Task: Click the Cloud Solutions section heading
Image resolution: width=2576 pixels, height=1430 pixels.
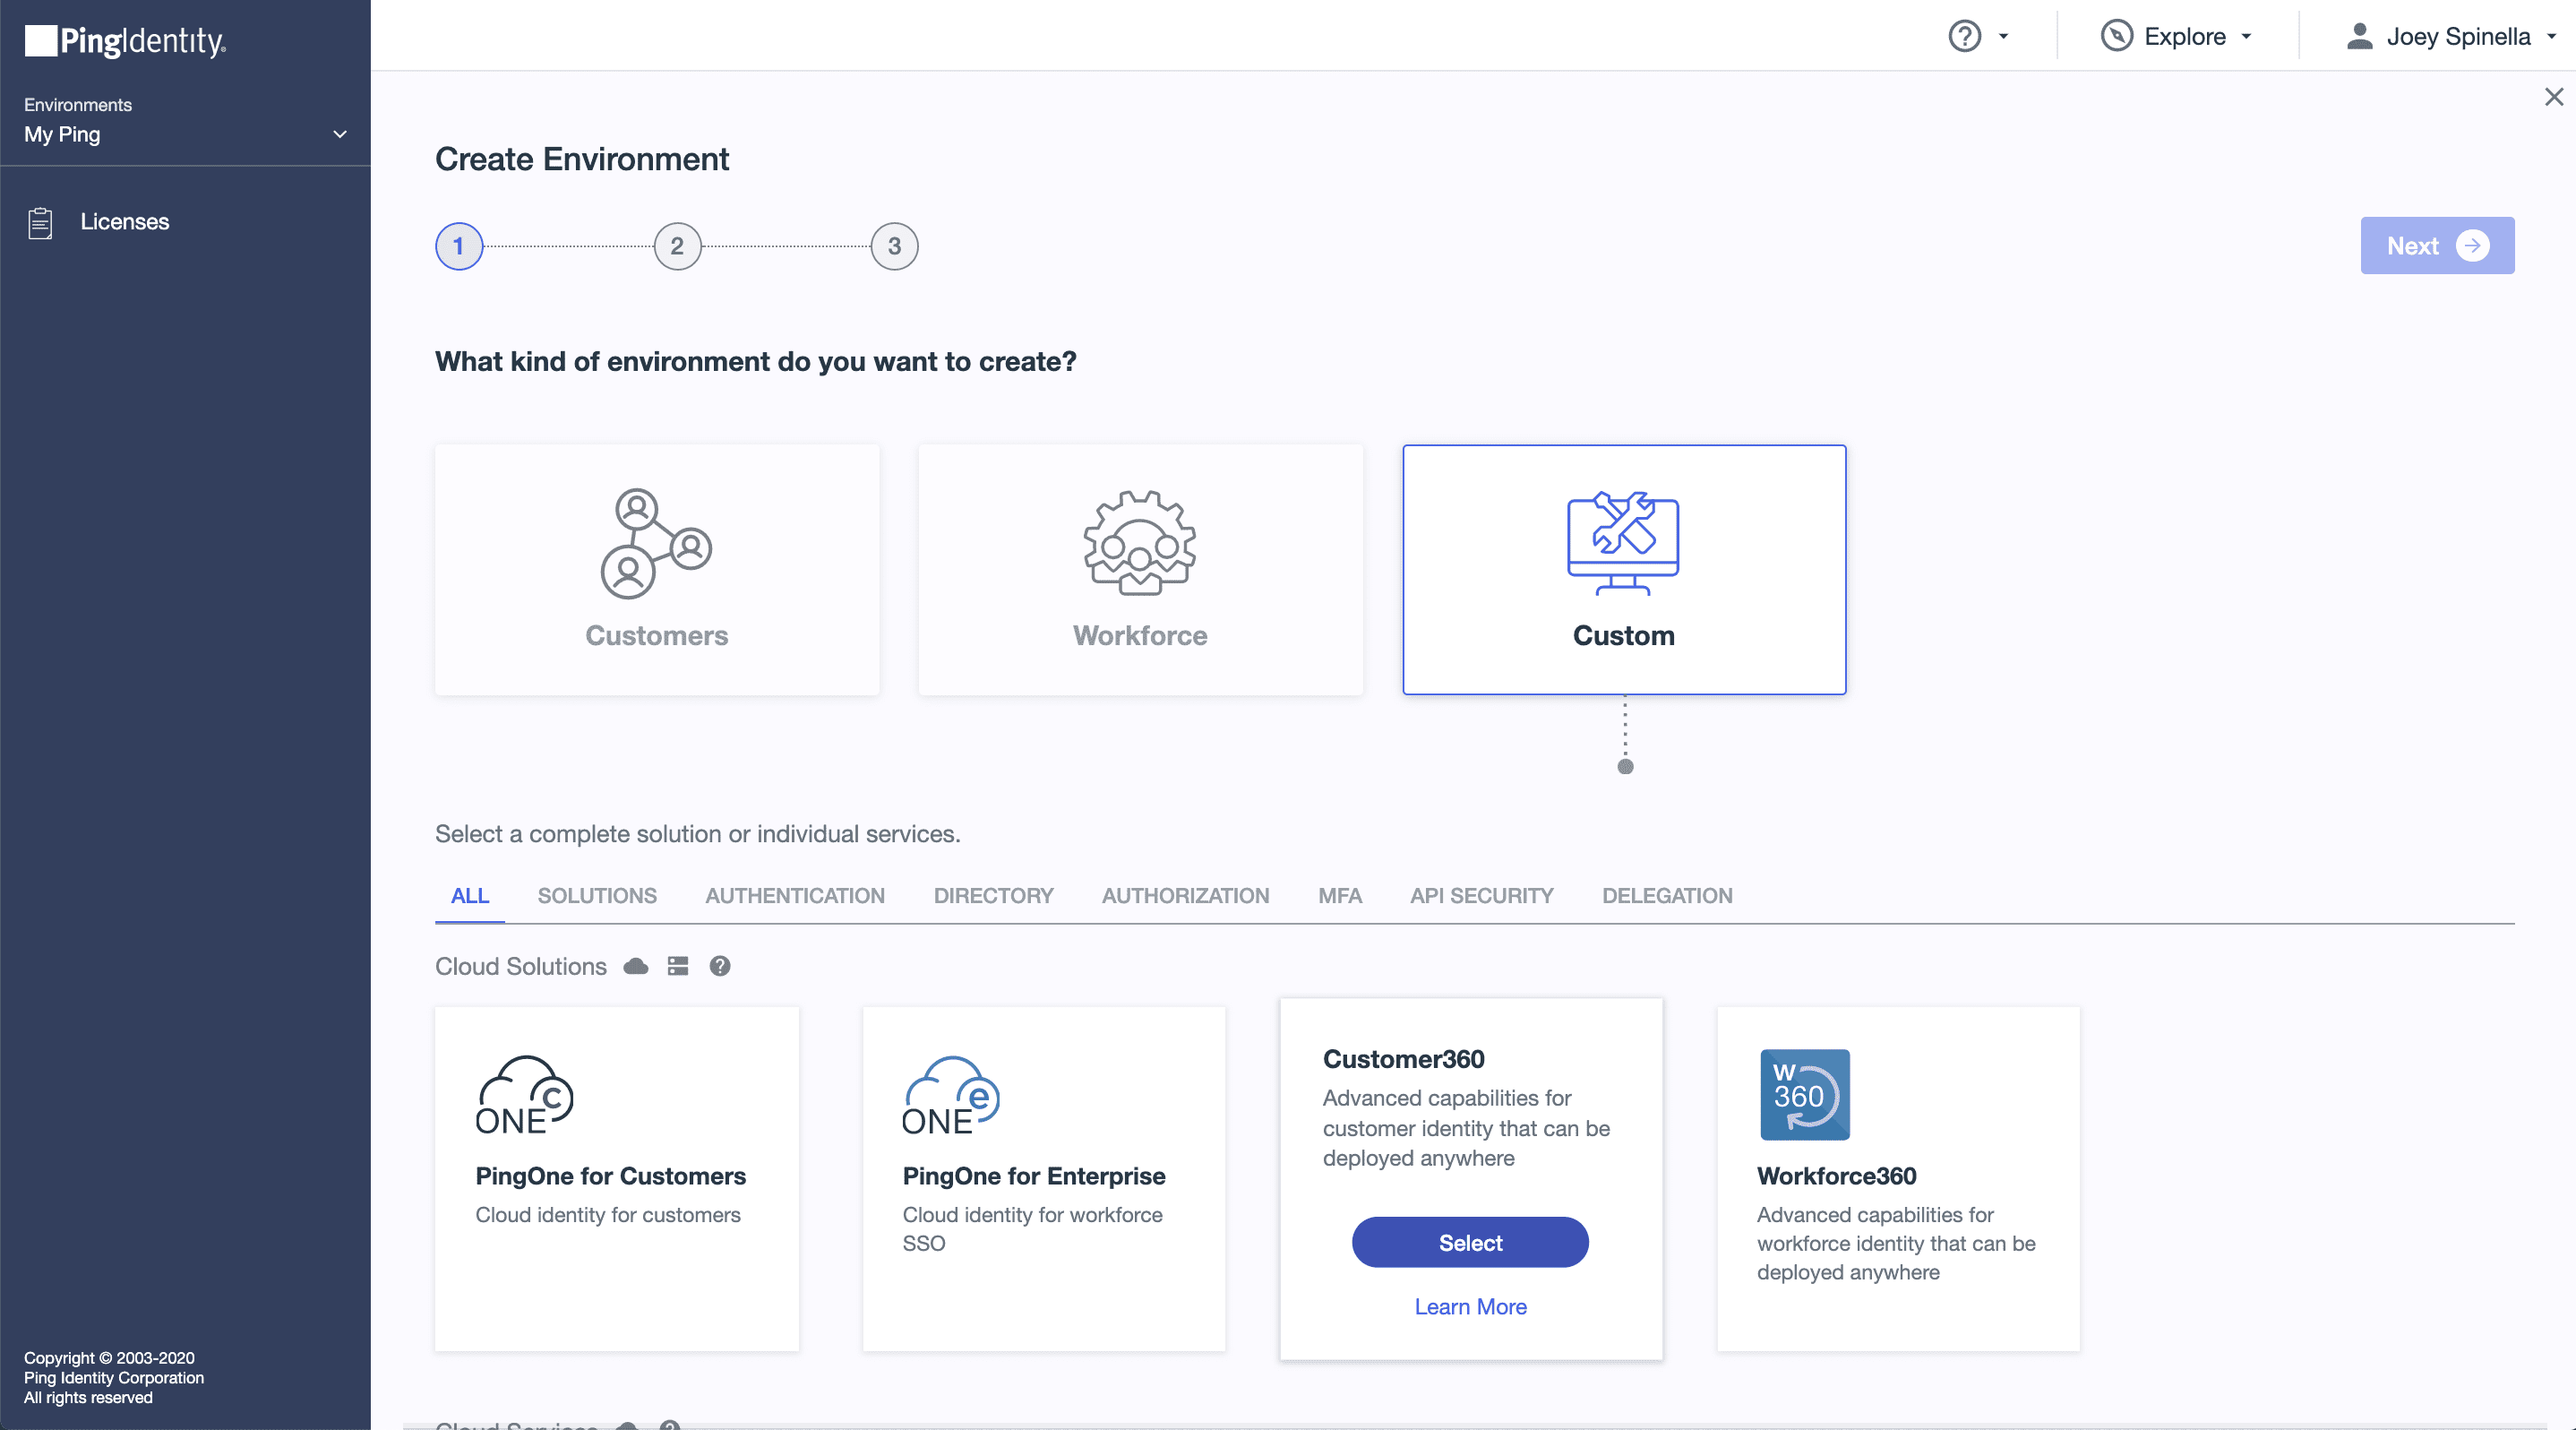Action: pyautogui.click(x=520, y=966)
